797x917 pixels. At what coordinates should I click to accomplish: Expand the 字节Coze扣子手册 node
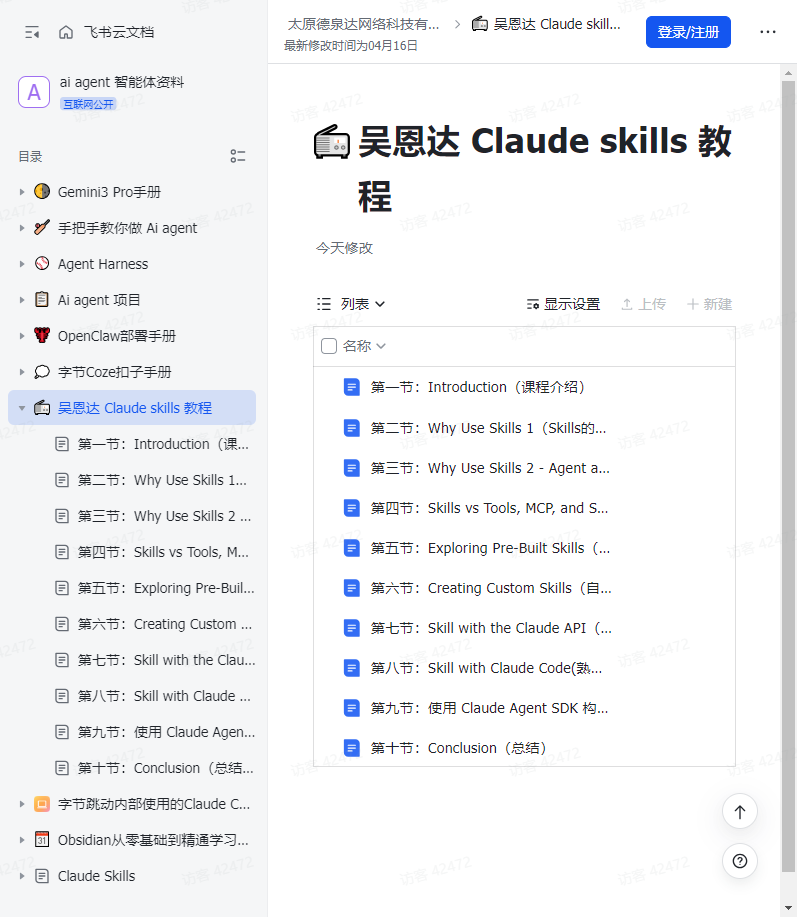click(22, 372)
